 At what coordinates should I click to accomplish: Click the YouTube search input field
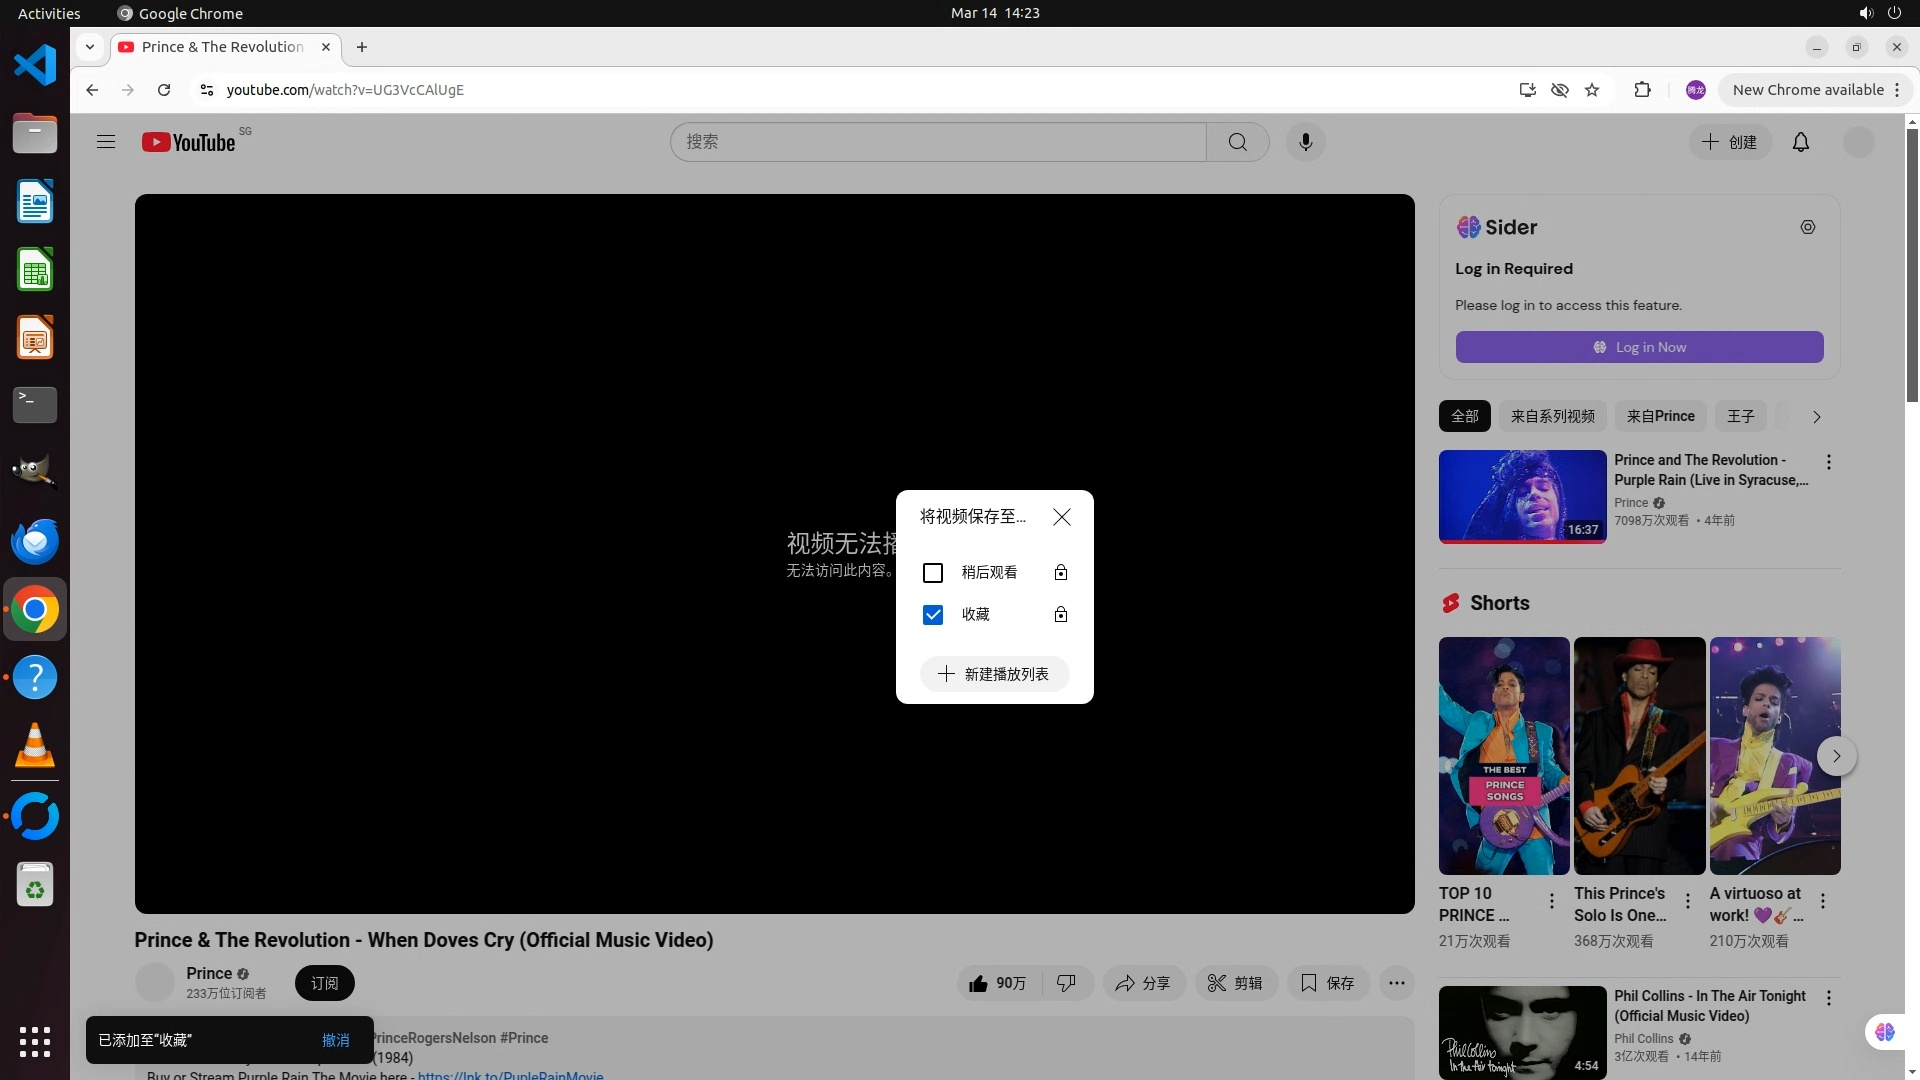pos(938,142)
